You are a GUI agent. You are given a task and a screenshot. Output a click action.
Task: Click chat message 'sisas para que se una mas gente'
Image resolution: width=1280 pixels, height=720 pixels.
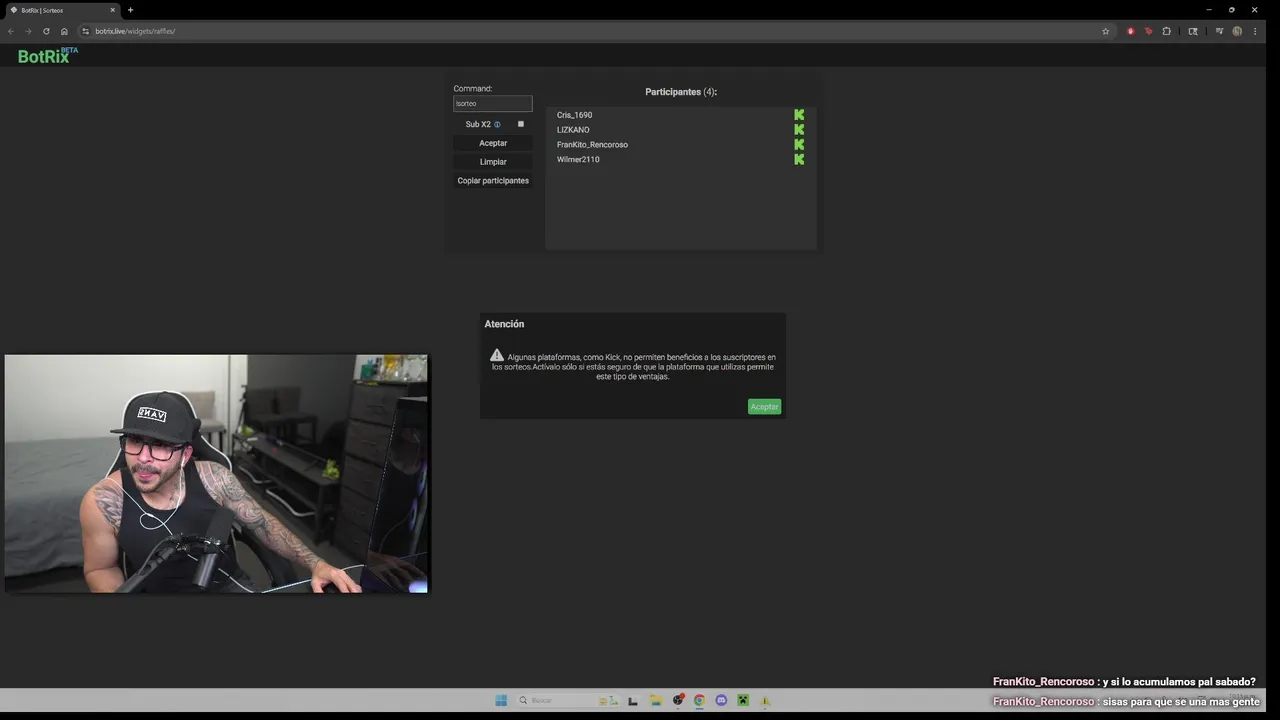[1181, 702]
